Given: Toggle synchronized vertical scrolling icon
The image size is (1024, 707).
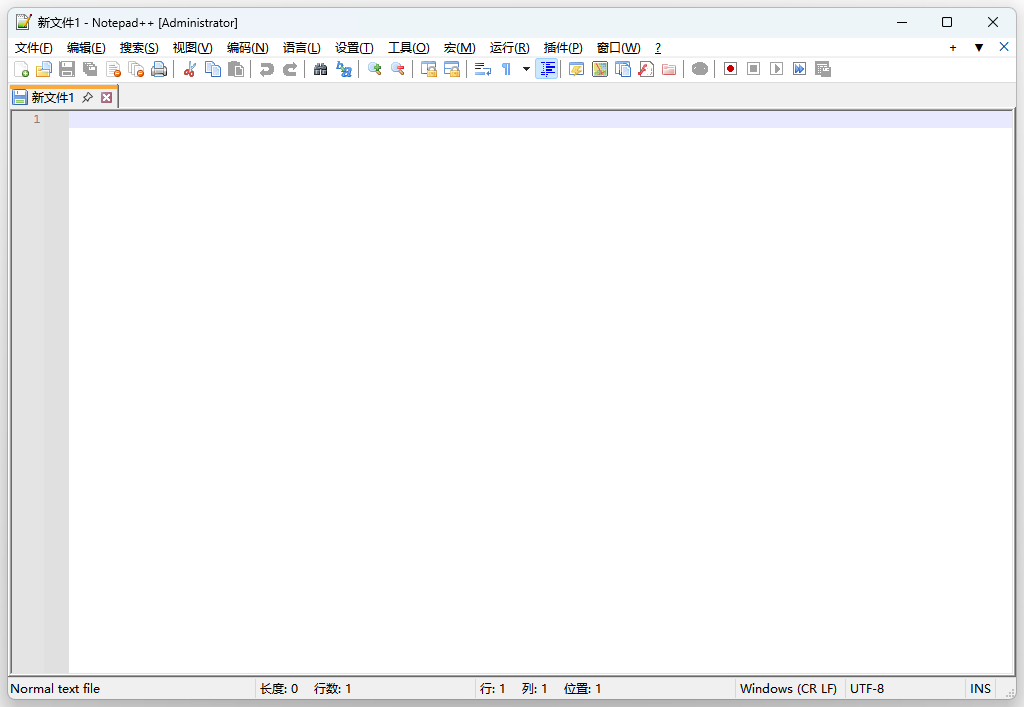Looking at the screenshot, I should [428, 69].
